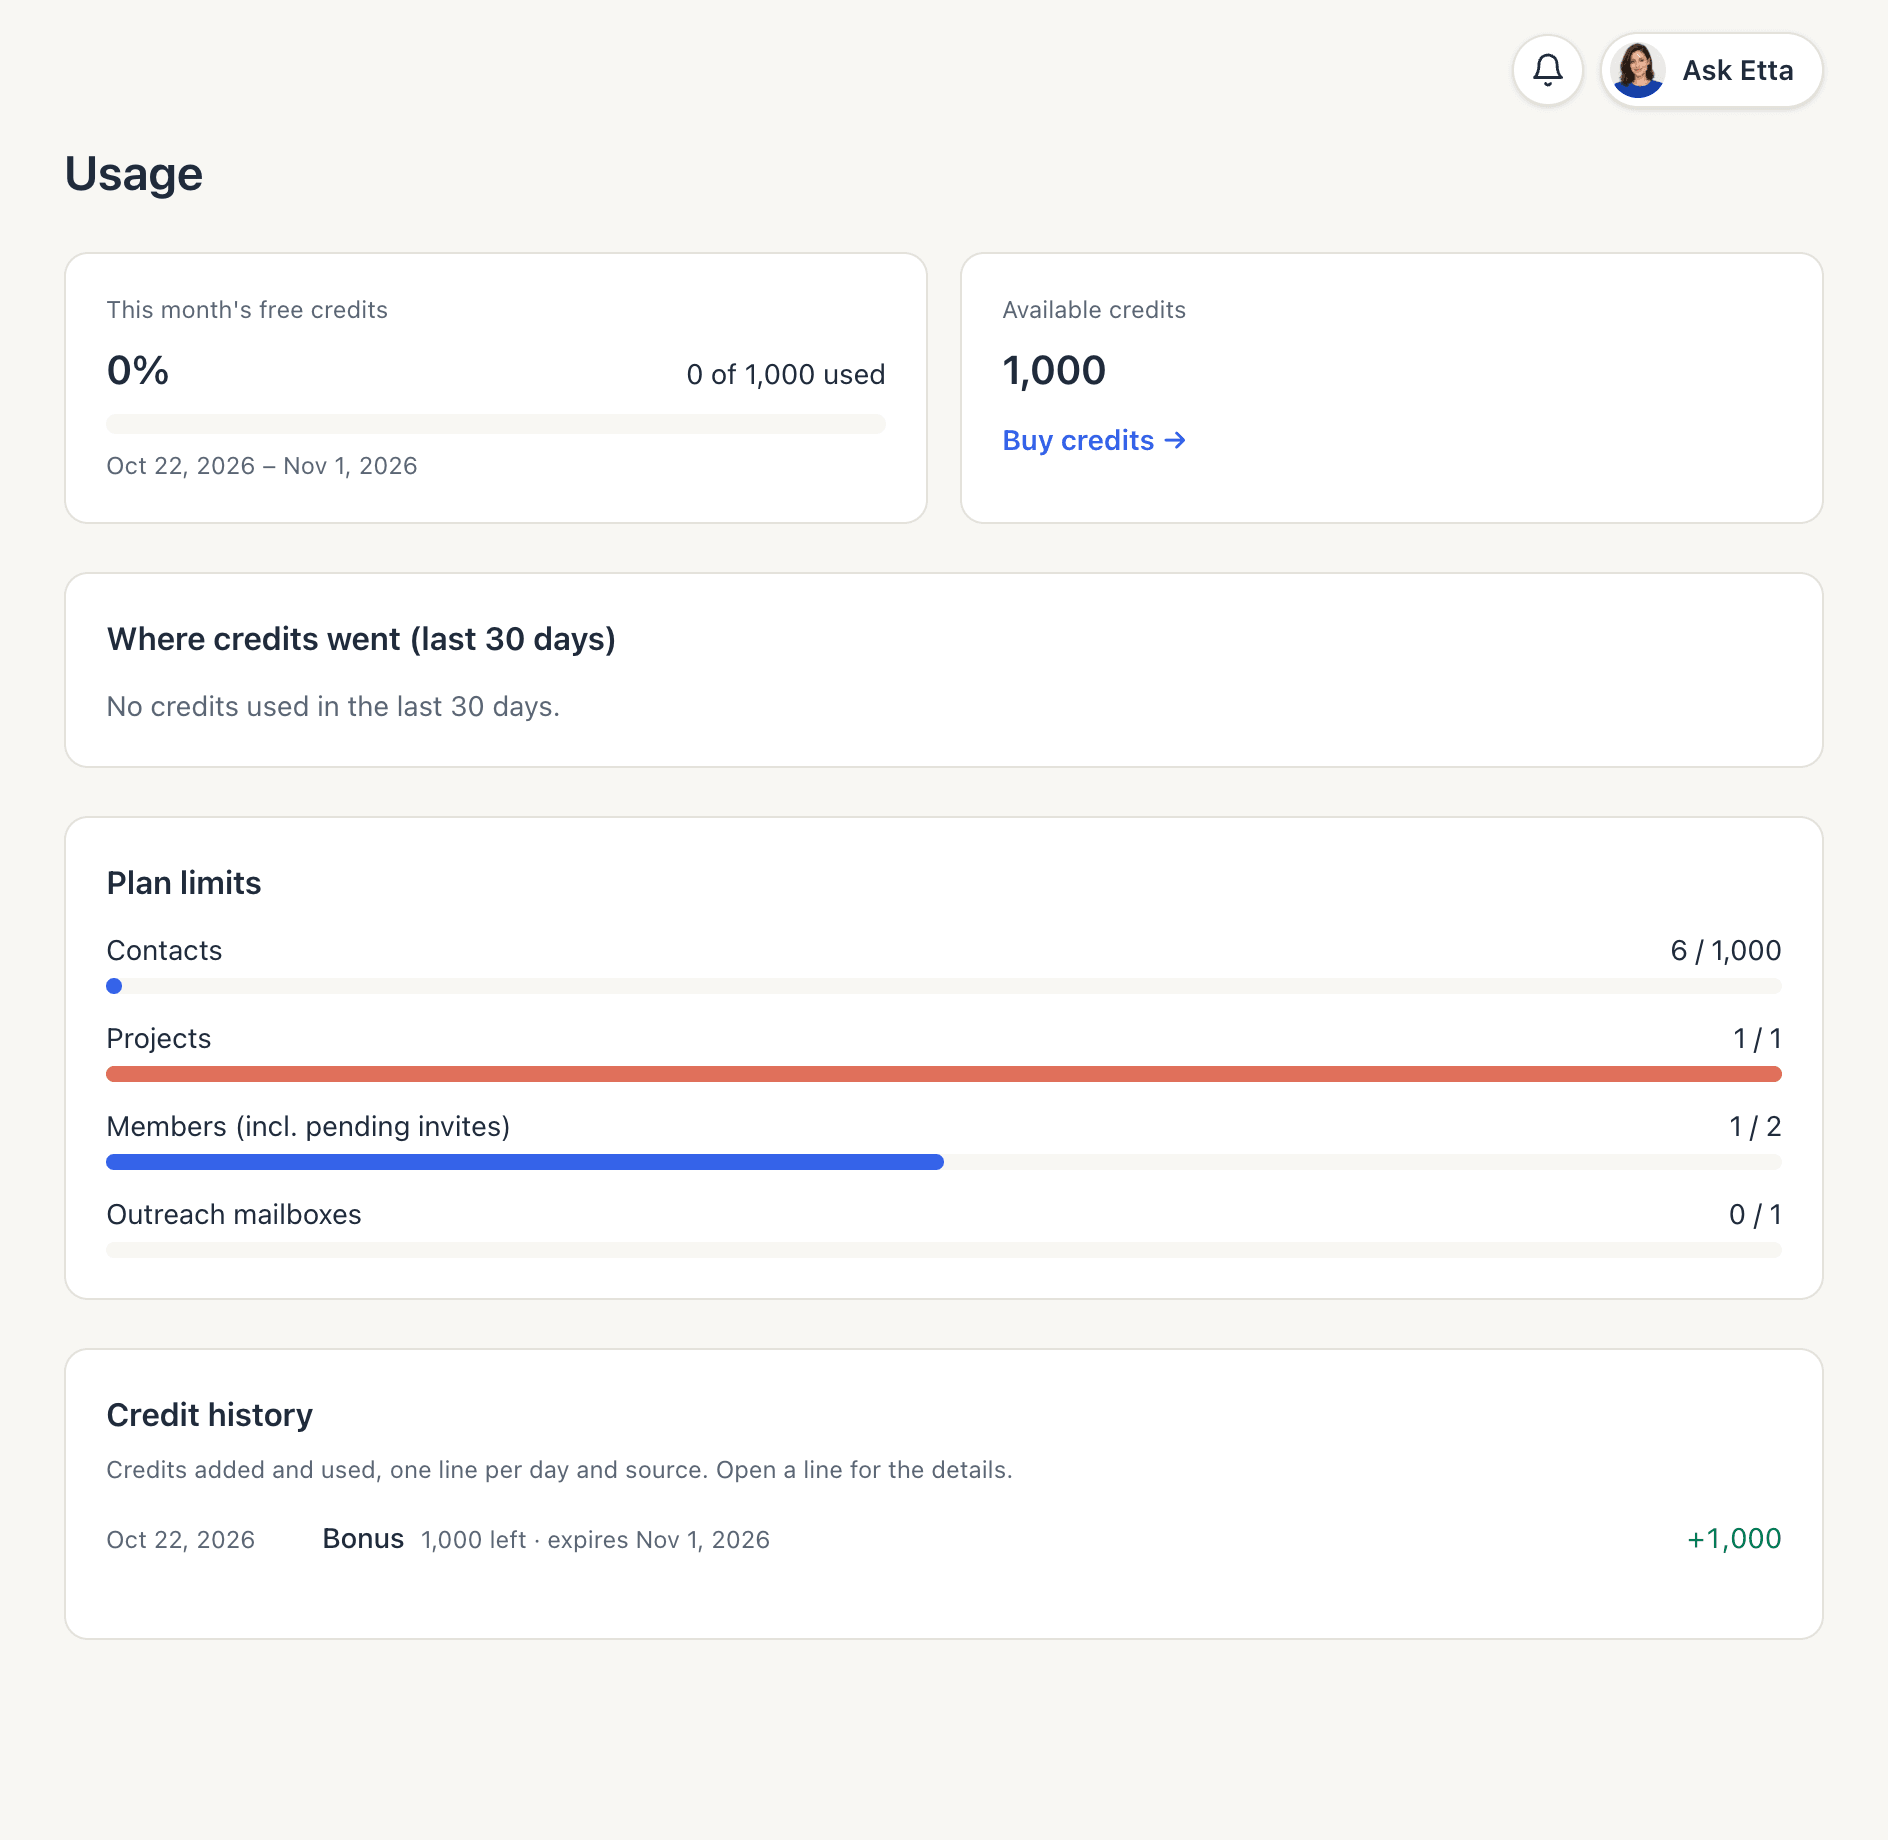Click the 0% free credits value
1888x1840 pixels.
click(138, 371)
